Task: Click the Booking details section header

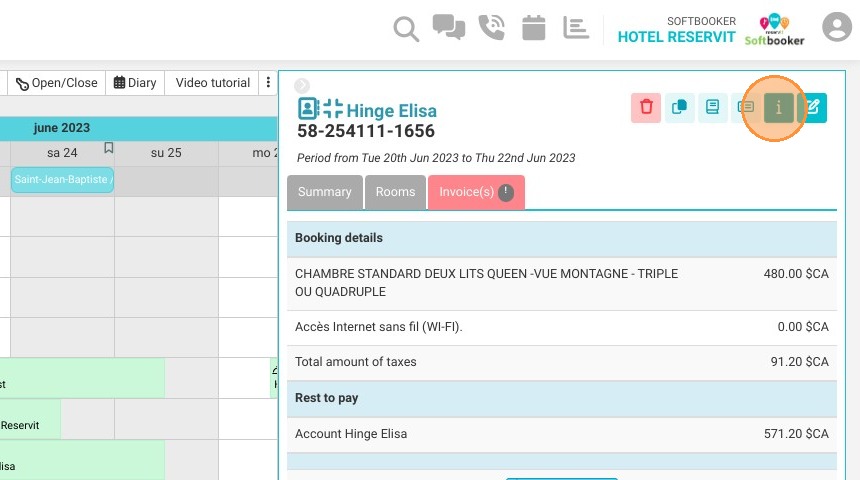Action: click(x=562, y=238)
